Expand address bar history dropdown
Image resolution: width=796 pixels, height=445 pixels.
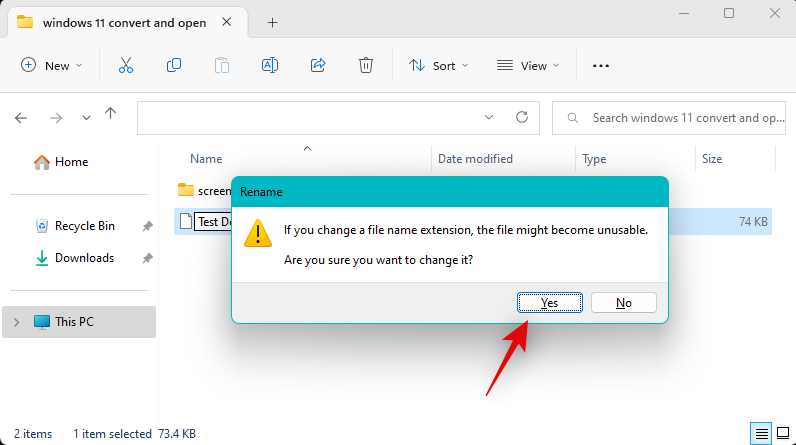(x=489, y=118)
